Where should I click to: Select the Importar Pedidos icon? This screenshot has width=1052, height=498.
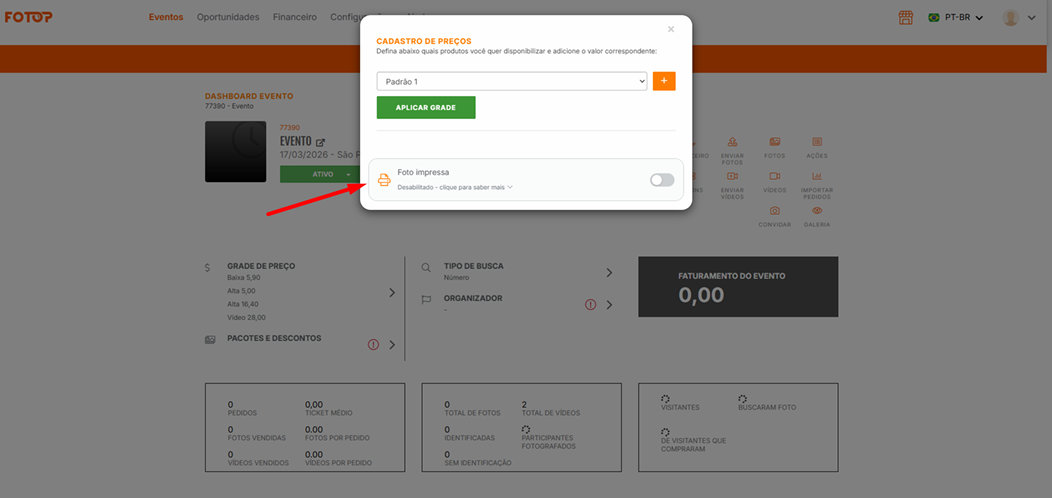click(816, 177)
